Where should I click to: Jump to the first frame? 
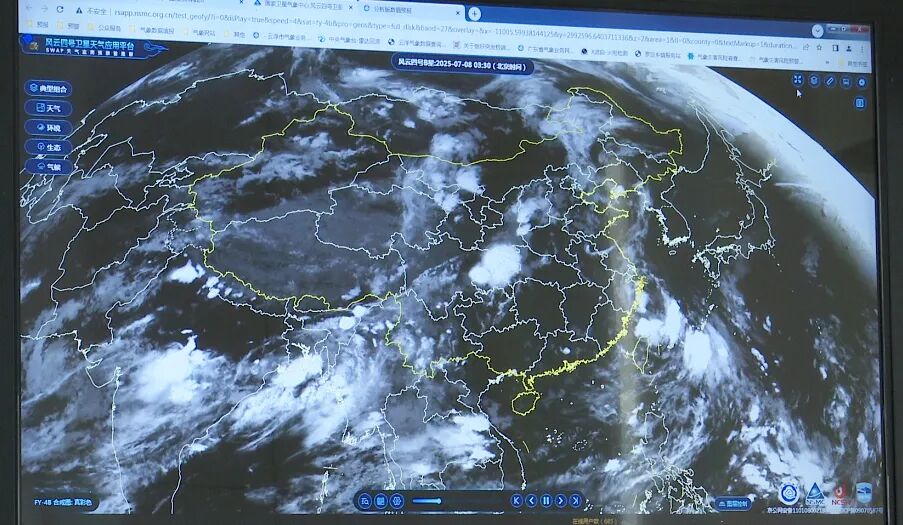(x=517, y=501)
